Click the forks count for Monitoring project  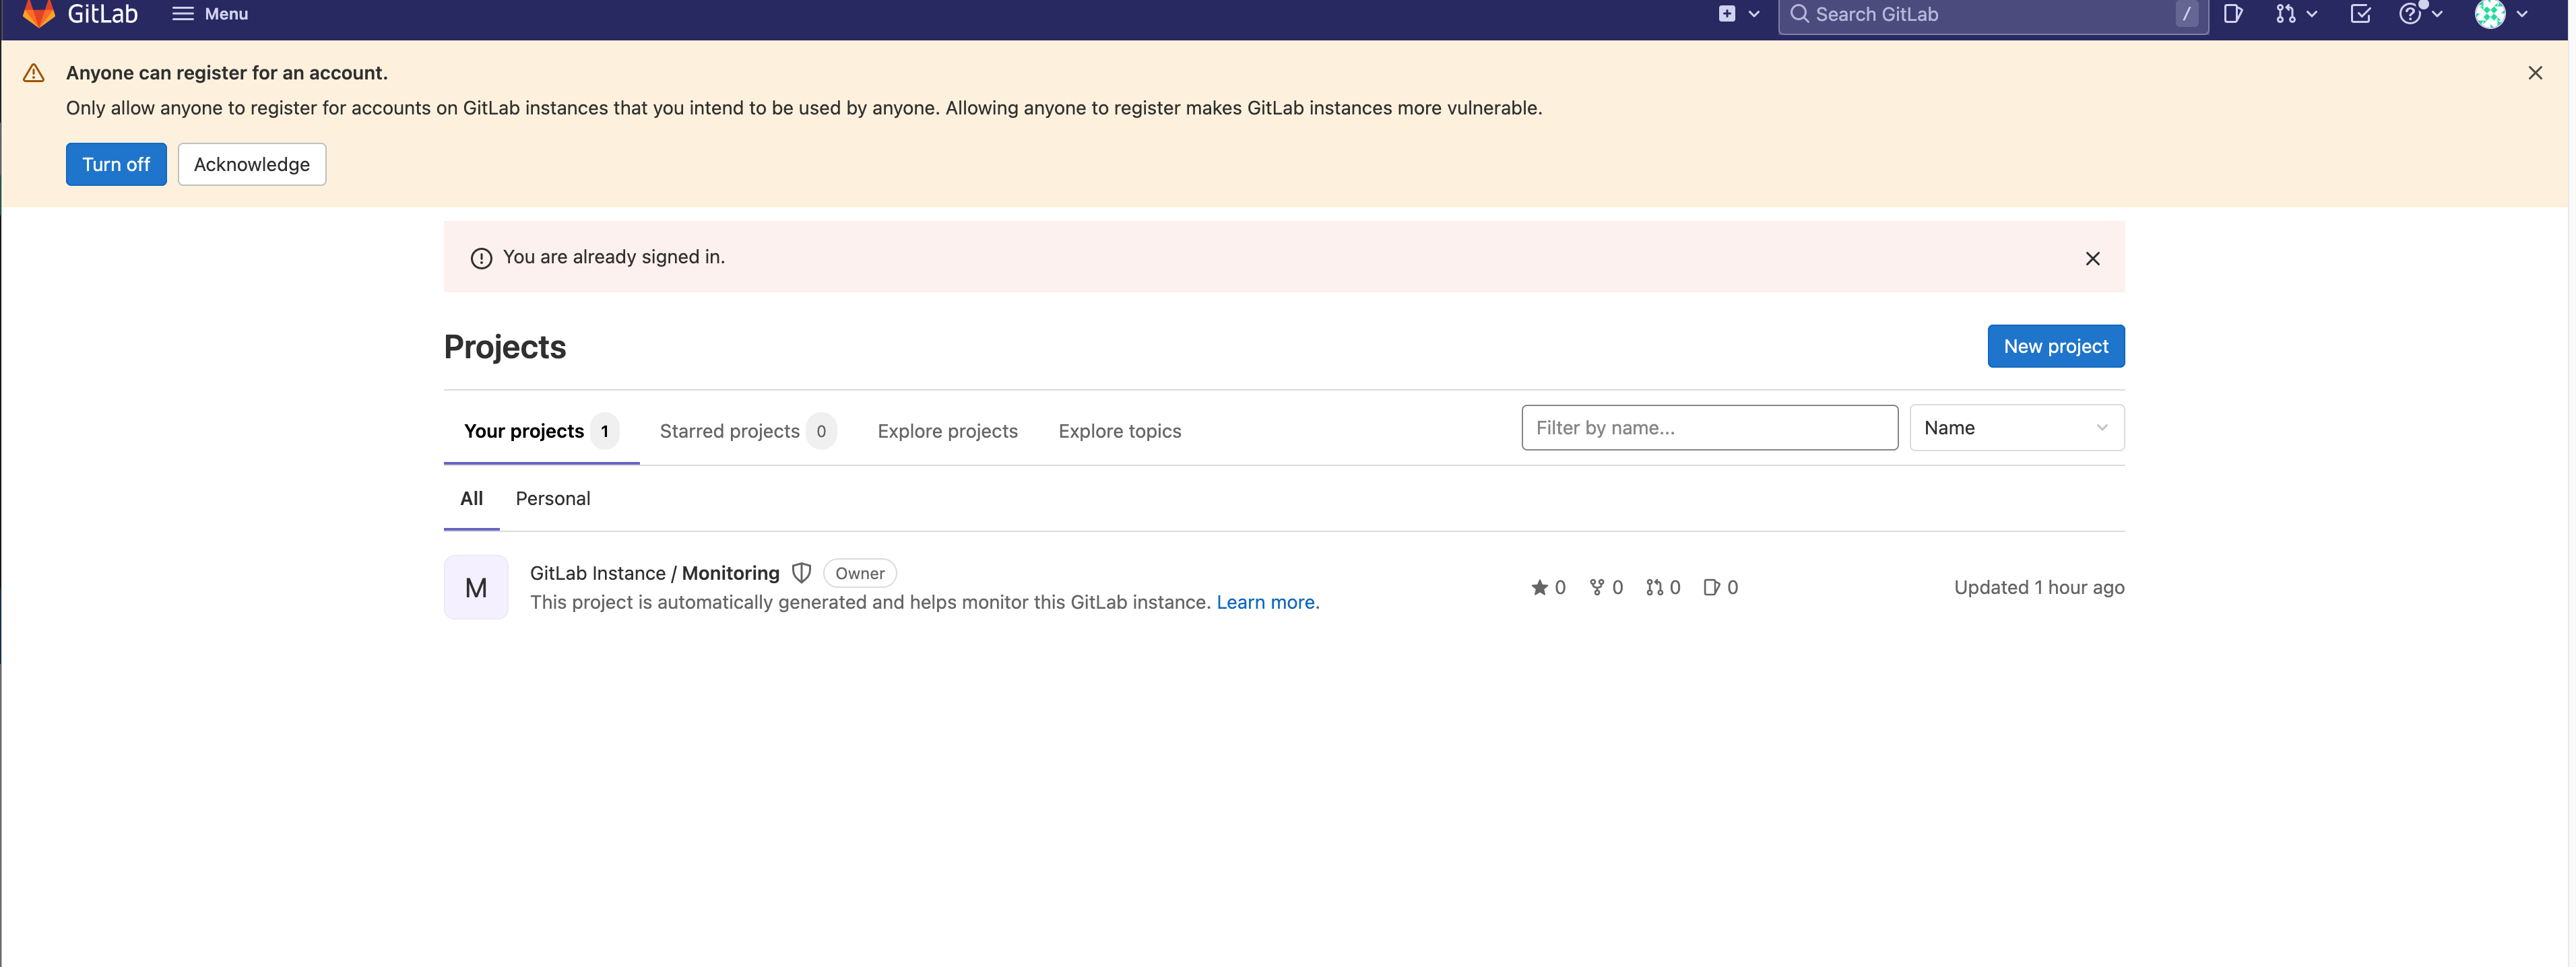click(1605, 587)
